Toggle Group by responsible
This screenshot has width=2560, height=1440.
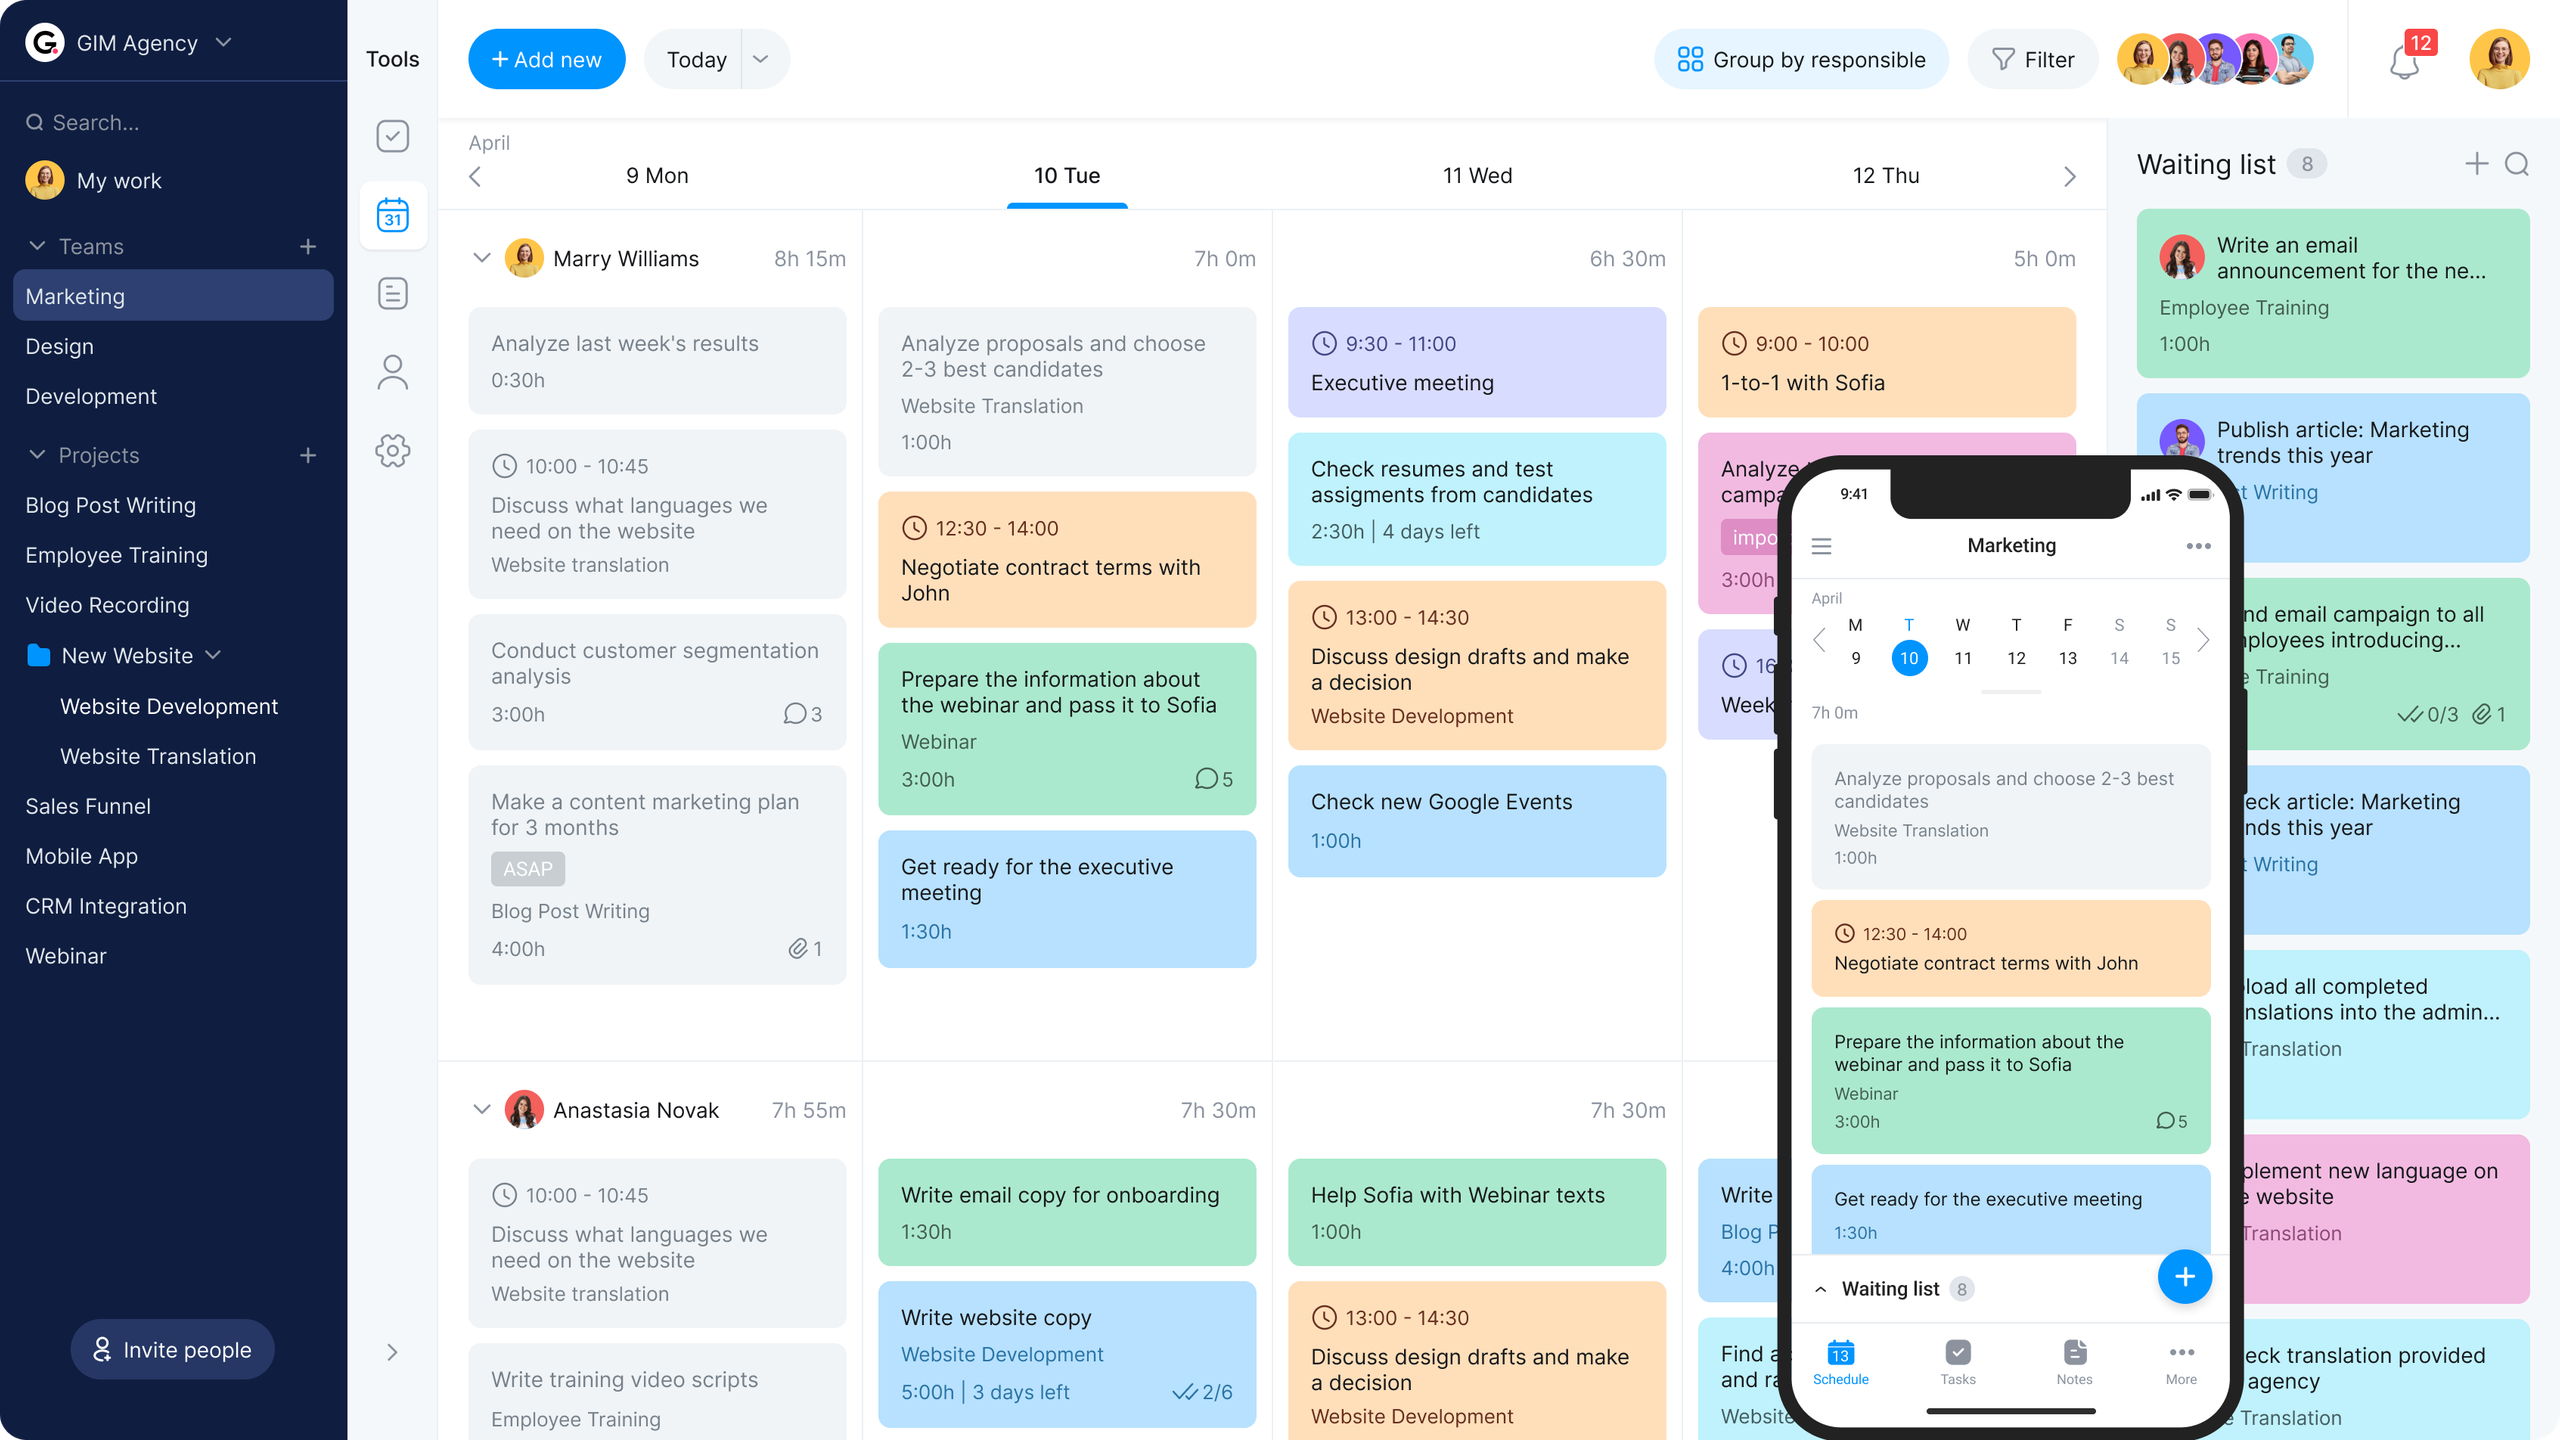(x=1801, y=60)
